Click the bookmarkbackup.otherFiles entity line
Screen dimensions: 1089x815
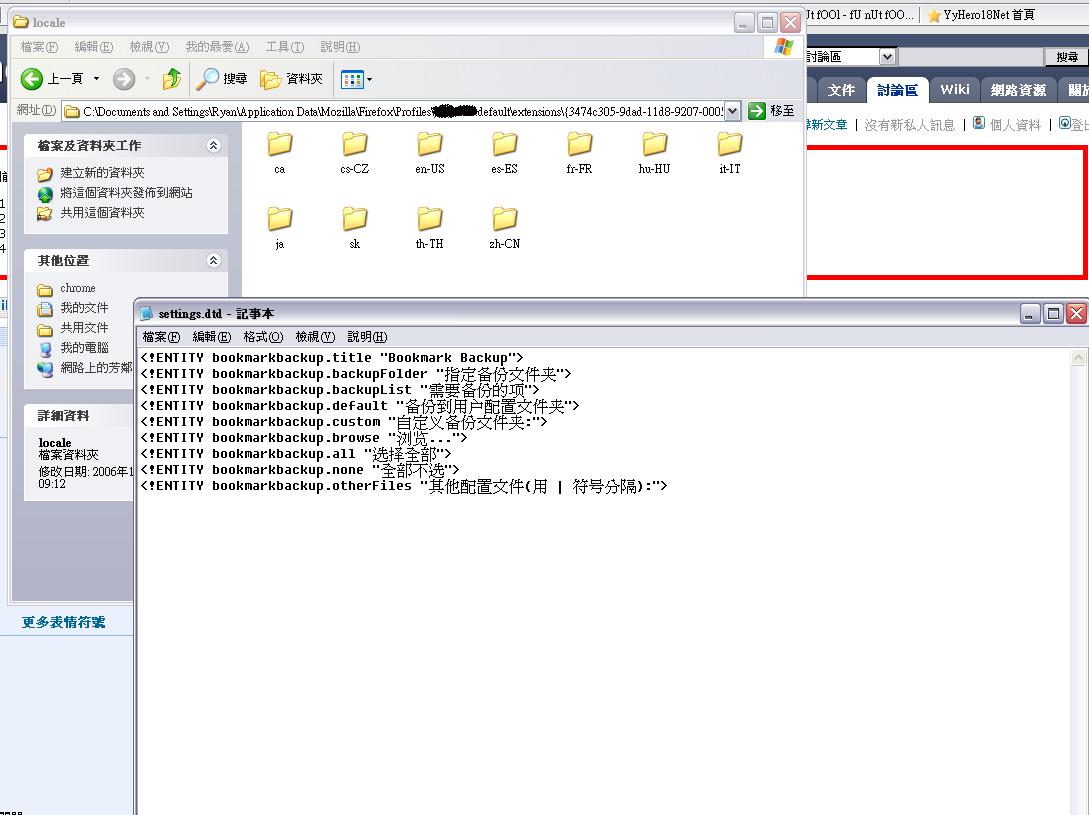[x=404, y=486]
